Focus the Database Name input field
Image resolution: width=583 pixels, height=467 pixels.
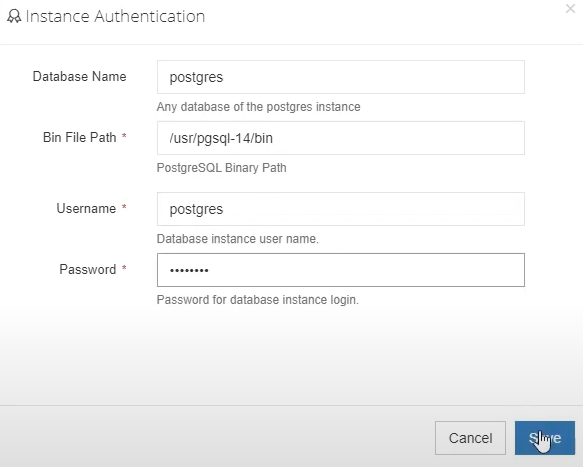tap(341, 77)
